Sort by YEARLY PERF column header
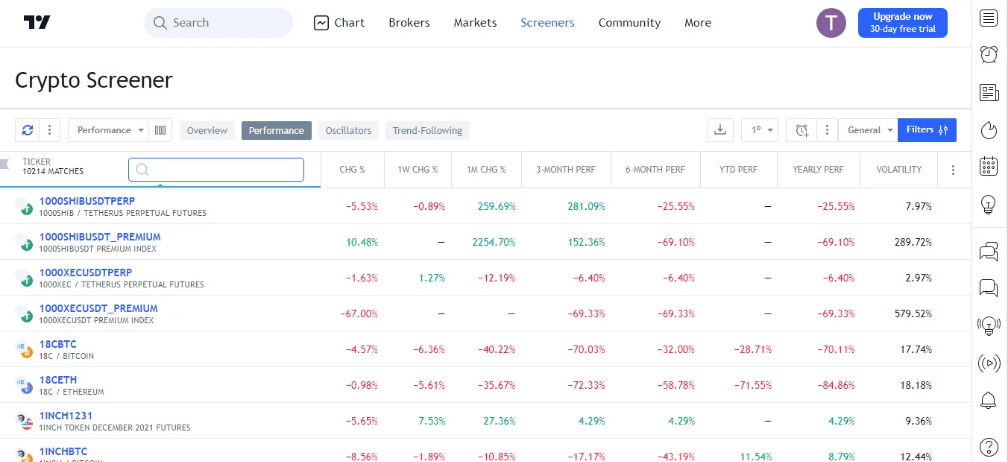Image resolution: width=1007 pixels, height=462 pixels. click(818, 170)
